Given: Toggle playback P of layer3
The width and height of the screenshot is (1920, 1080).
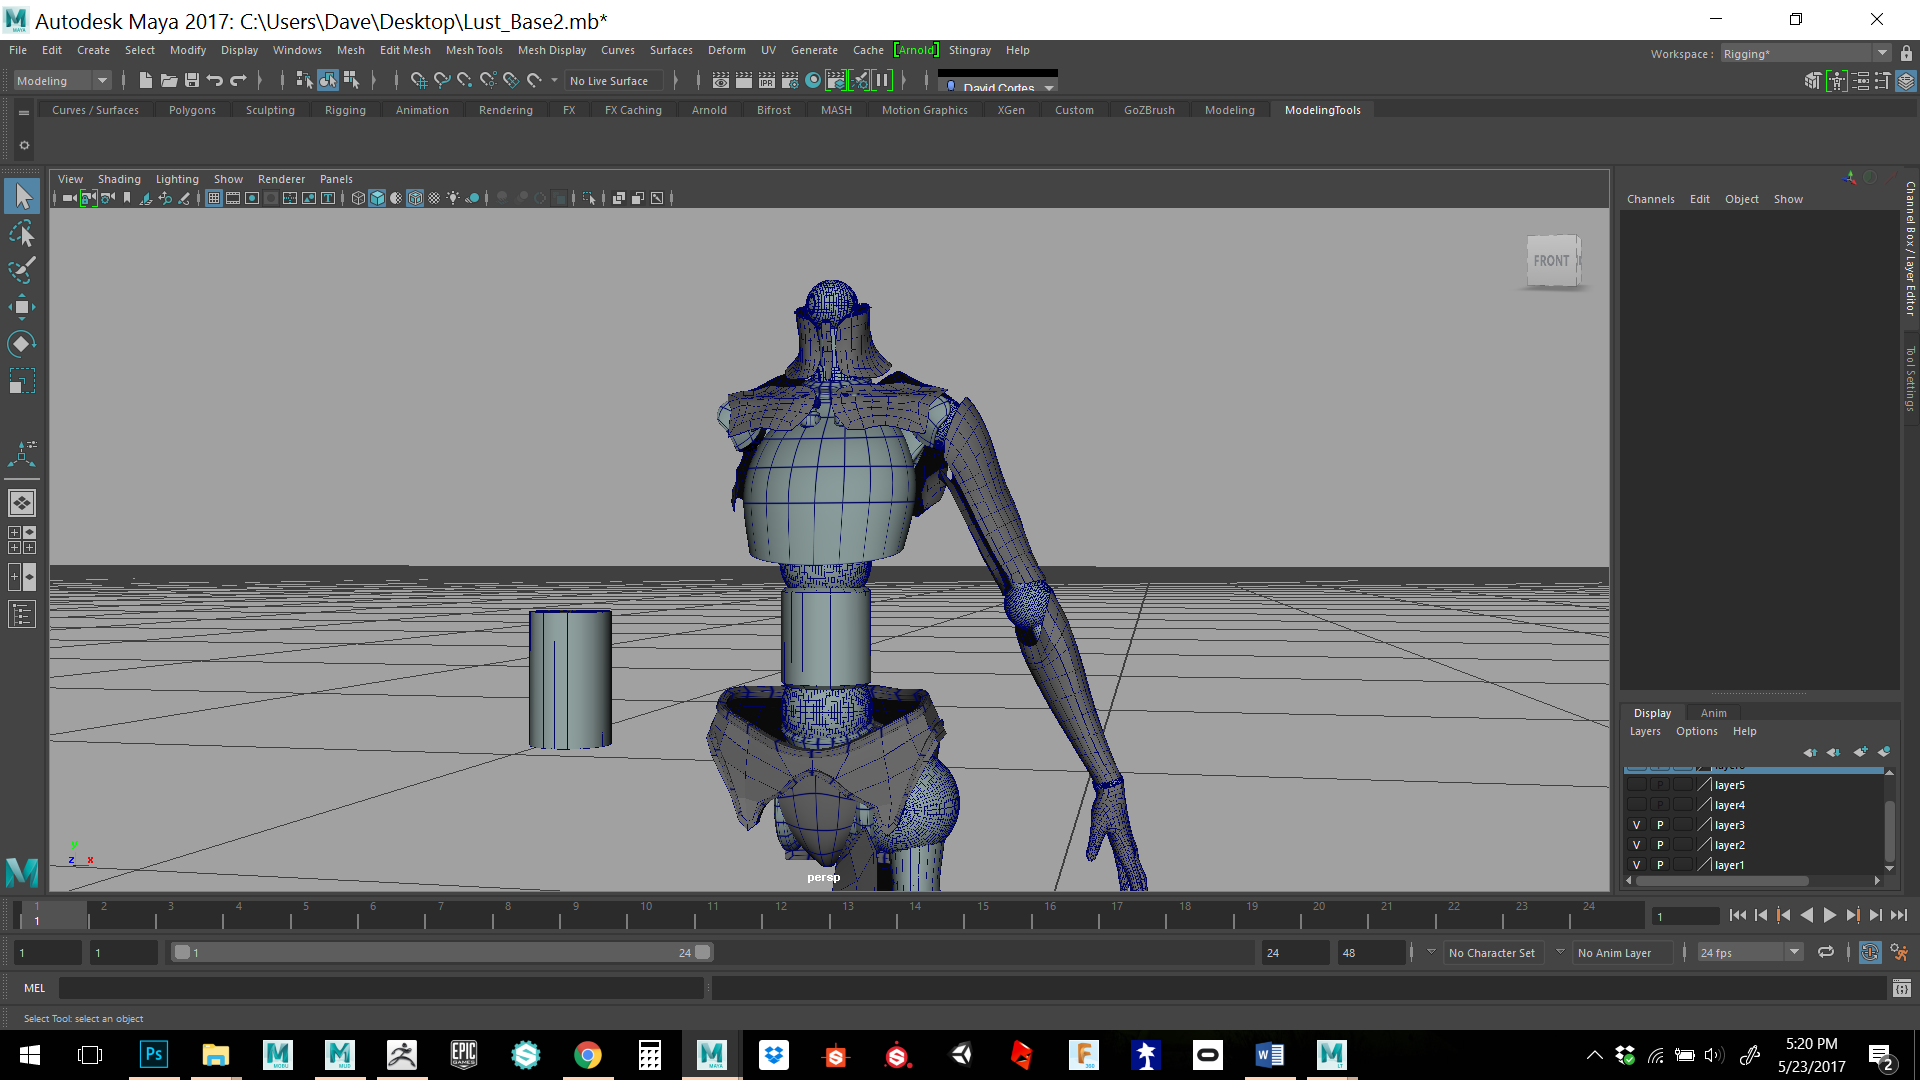Looking at the screenshot, I should tap(1660, 825).
